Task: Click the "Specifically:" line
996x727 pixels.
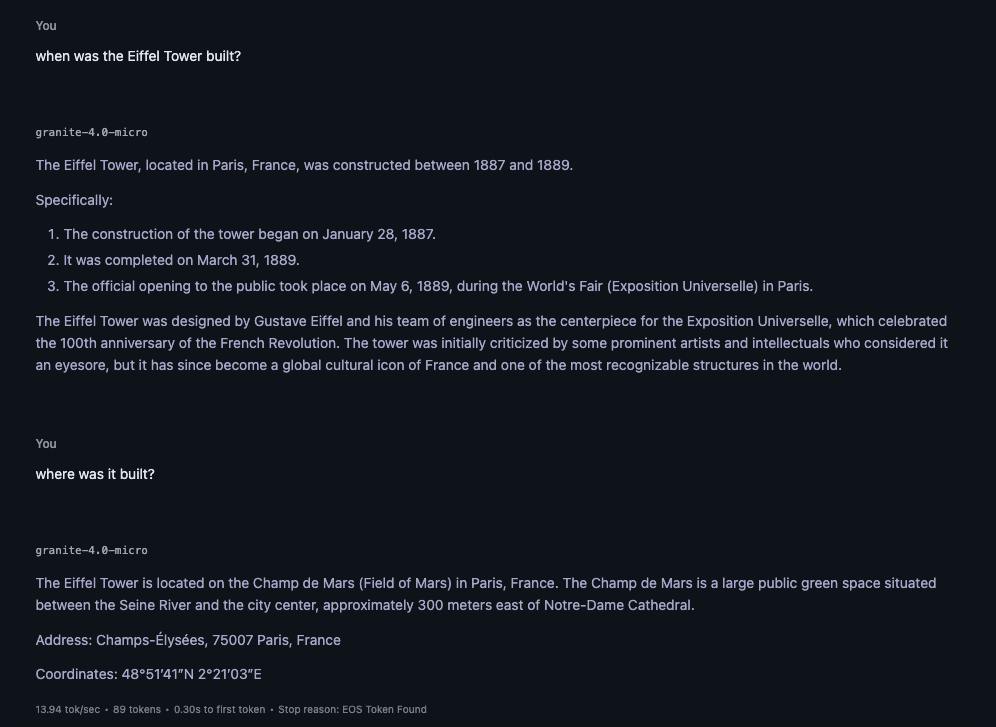Action: 74,200
